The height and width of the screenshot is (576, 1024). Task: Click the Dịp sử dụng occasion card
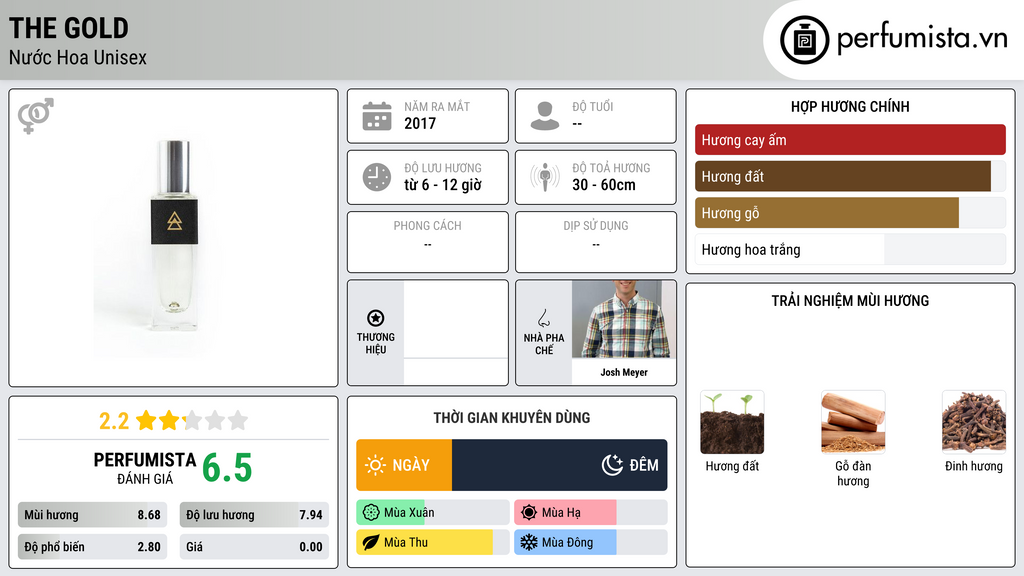point(596,242)
